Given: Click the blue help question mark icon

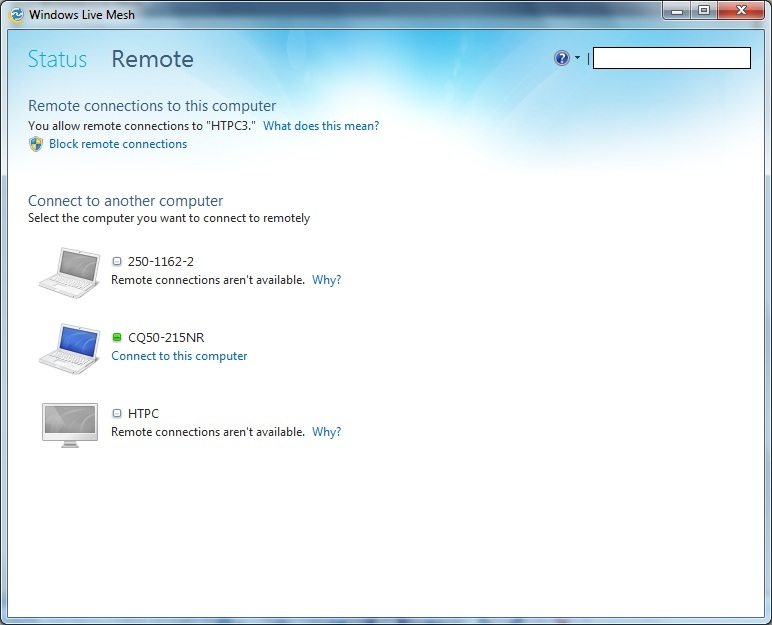Looking at the screenshot, I should tap(562, 58).
